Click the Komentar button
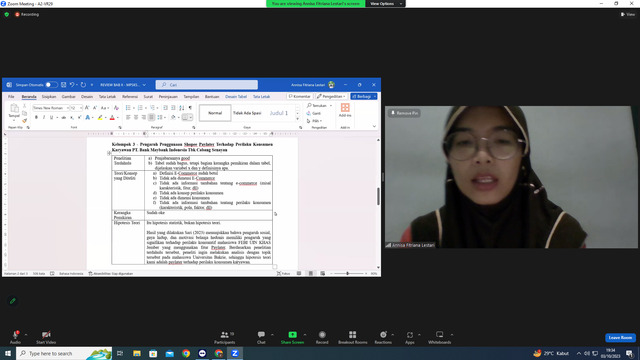Screen dimensions: 640x360 click(300, 96)
